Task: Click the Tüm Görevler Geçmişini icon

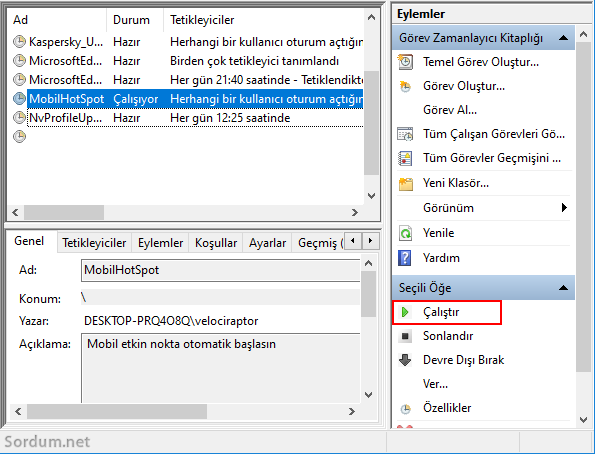Action: (405, 158)
